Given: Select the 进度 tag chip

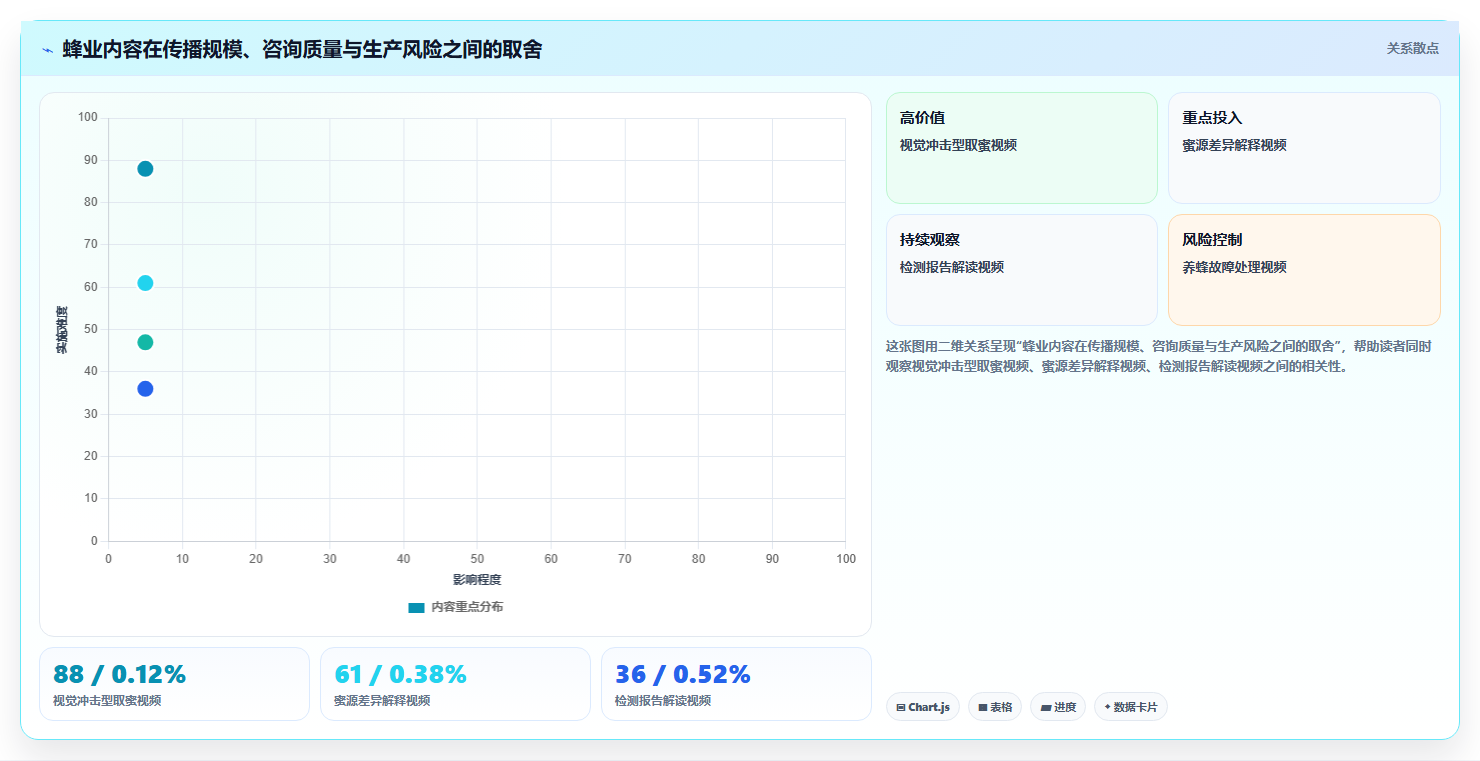Looking at the screenshot, I should click(x=1057, y=707).
